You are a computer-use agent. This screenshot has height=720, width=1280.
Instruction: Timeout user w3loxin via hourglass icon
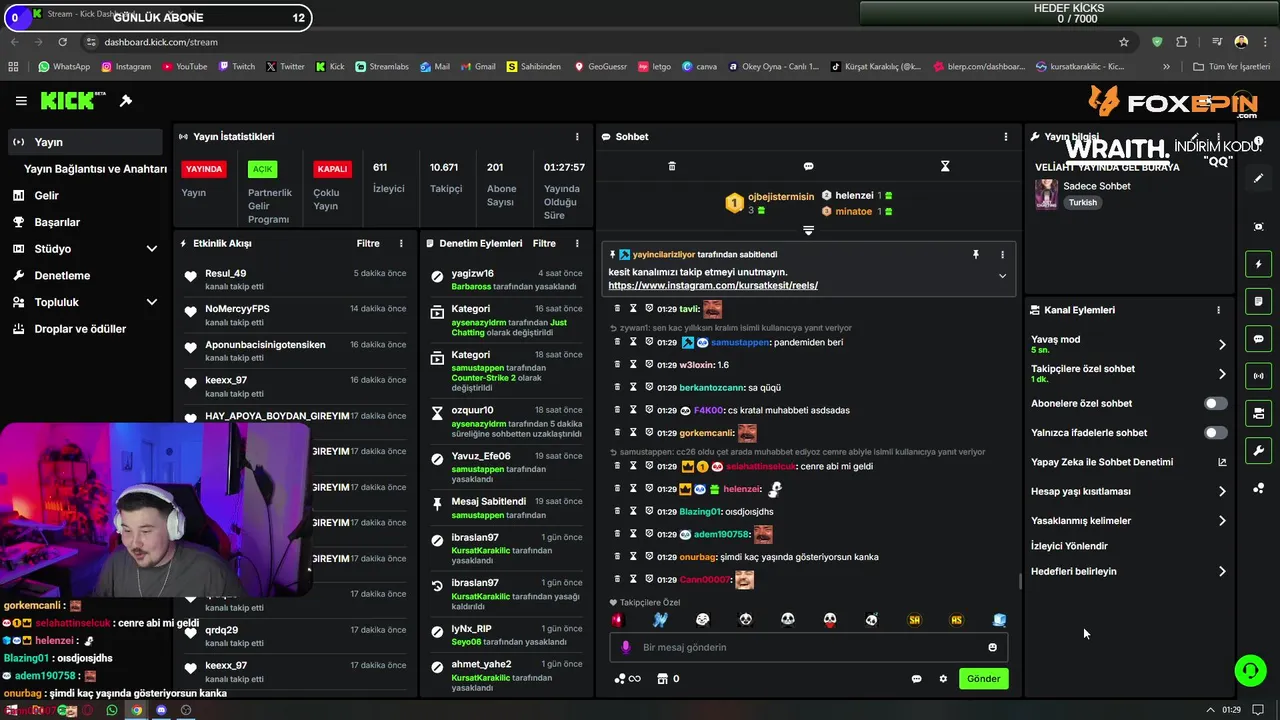click(x=632, y=365)
